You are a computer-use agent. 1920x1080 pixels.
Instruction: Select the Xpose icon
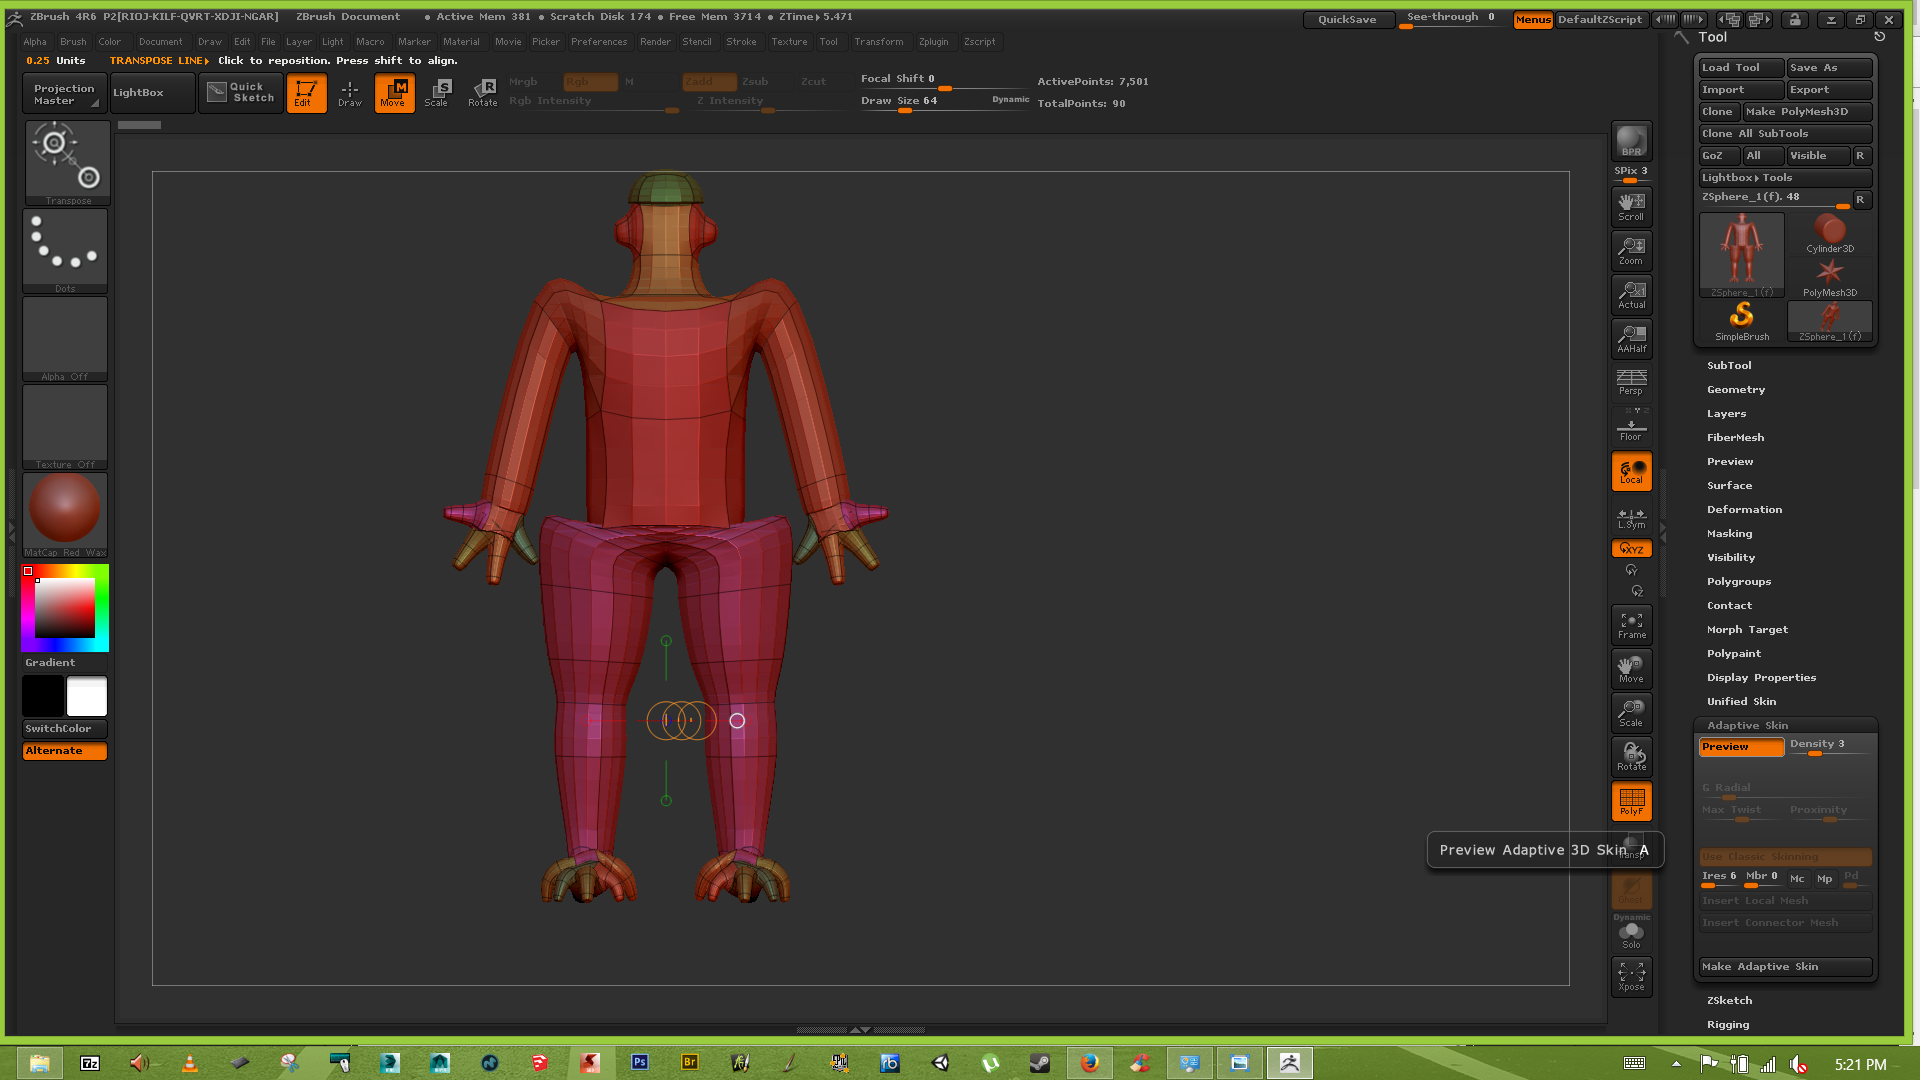click(1631, 975)
